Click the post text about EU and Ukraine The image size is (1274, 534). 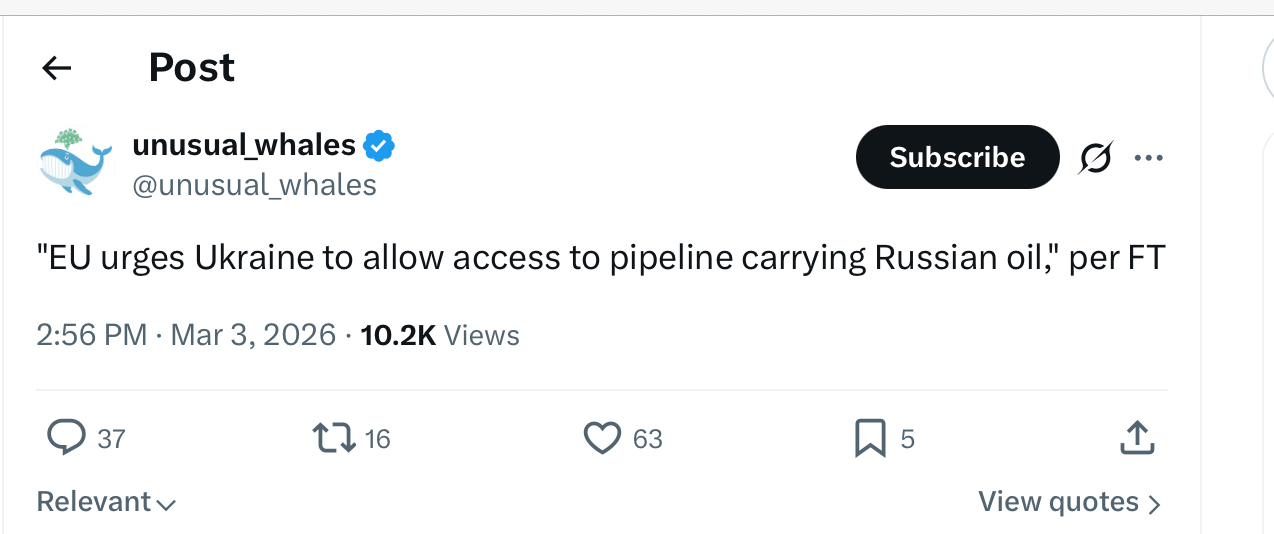[x=600, y=258]
